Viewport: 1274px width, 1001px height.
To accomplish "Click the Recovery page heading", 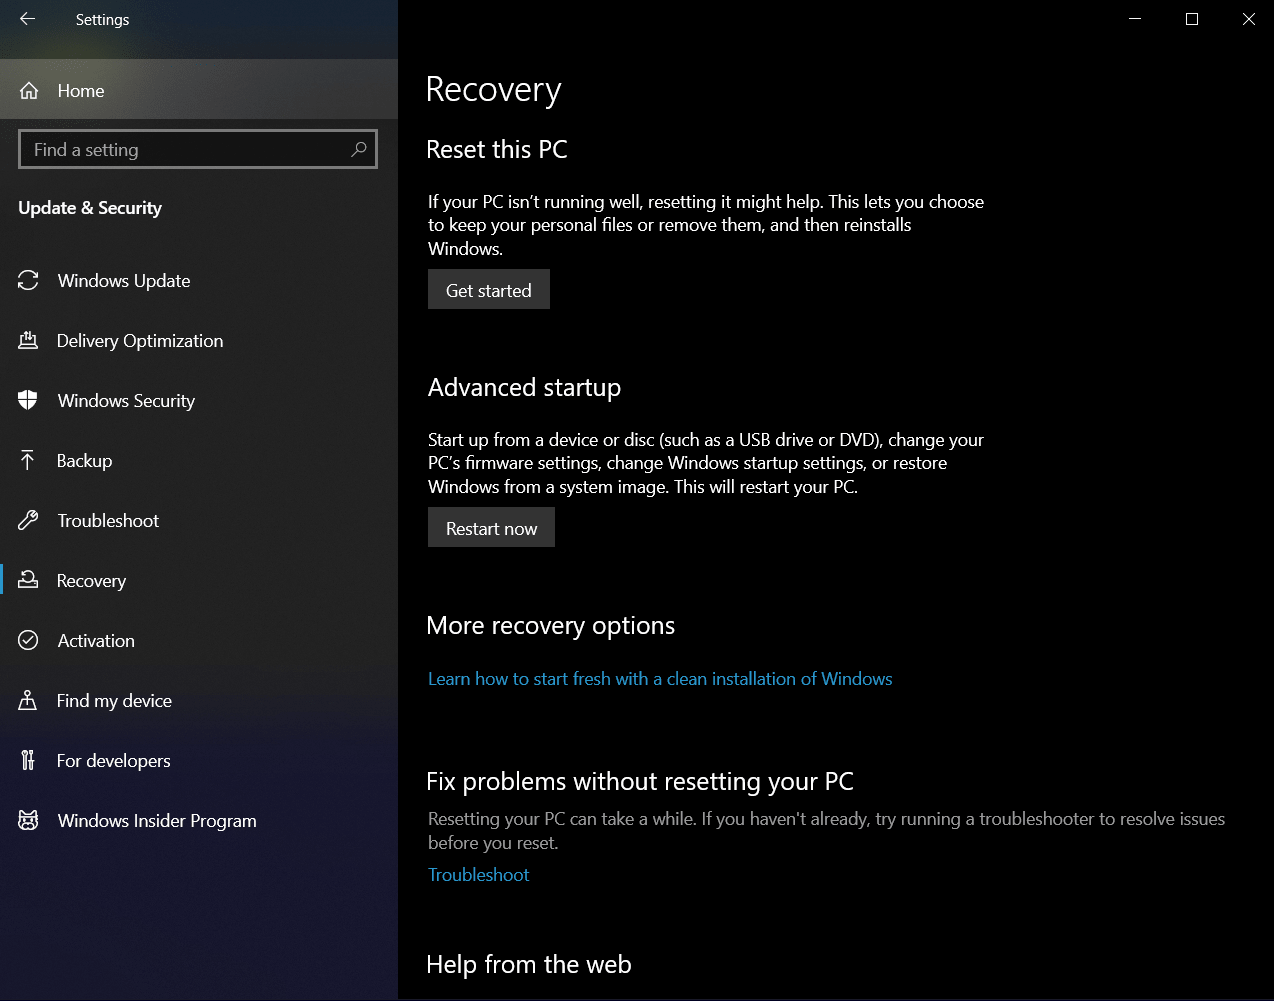I will click(494, 90).
